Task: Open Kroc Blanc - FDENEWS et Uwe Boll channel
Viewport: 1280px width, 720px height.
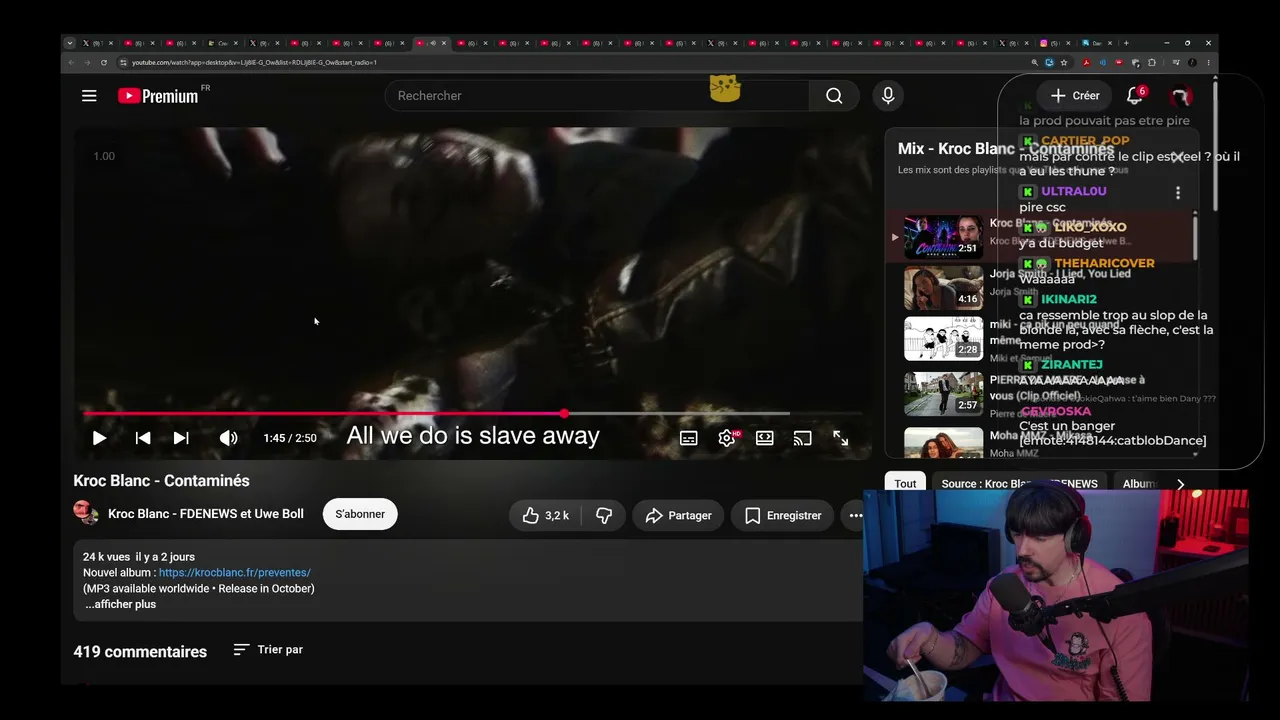Action: click(206, 514)
